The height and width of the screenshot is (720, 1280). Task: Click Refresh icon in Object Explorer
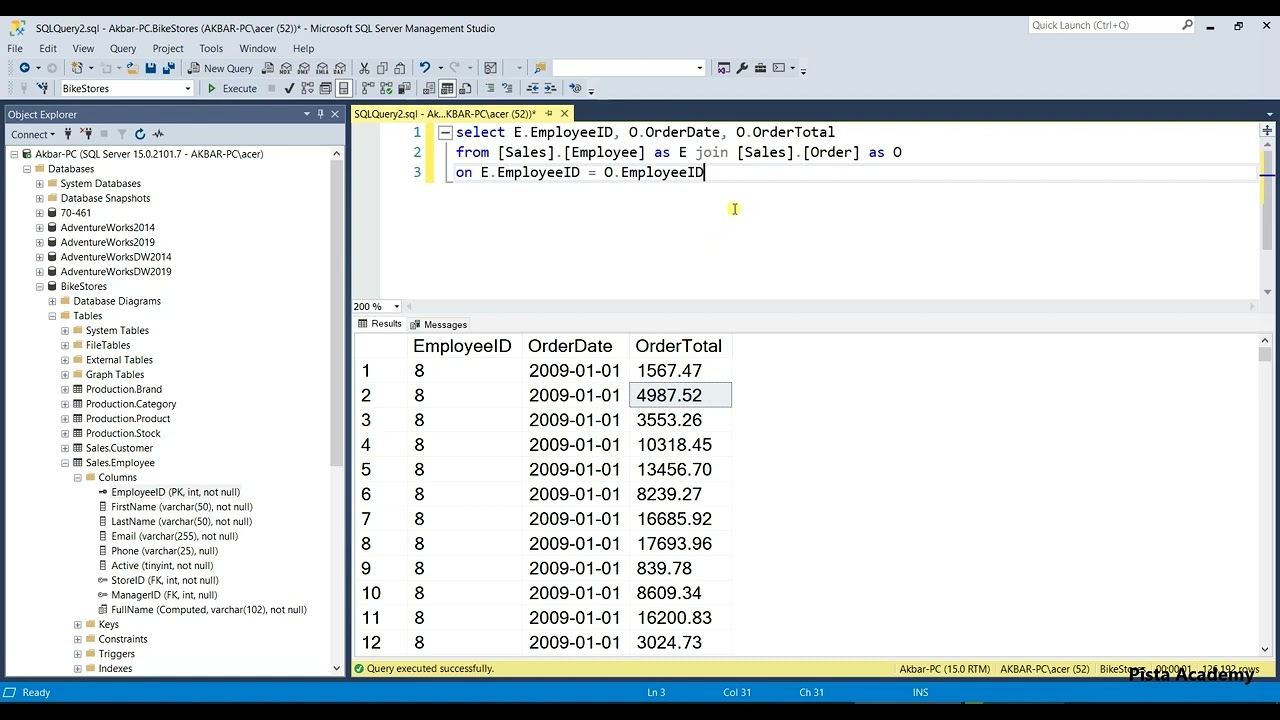click(x=140, y=134)
